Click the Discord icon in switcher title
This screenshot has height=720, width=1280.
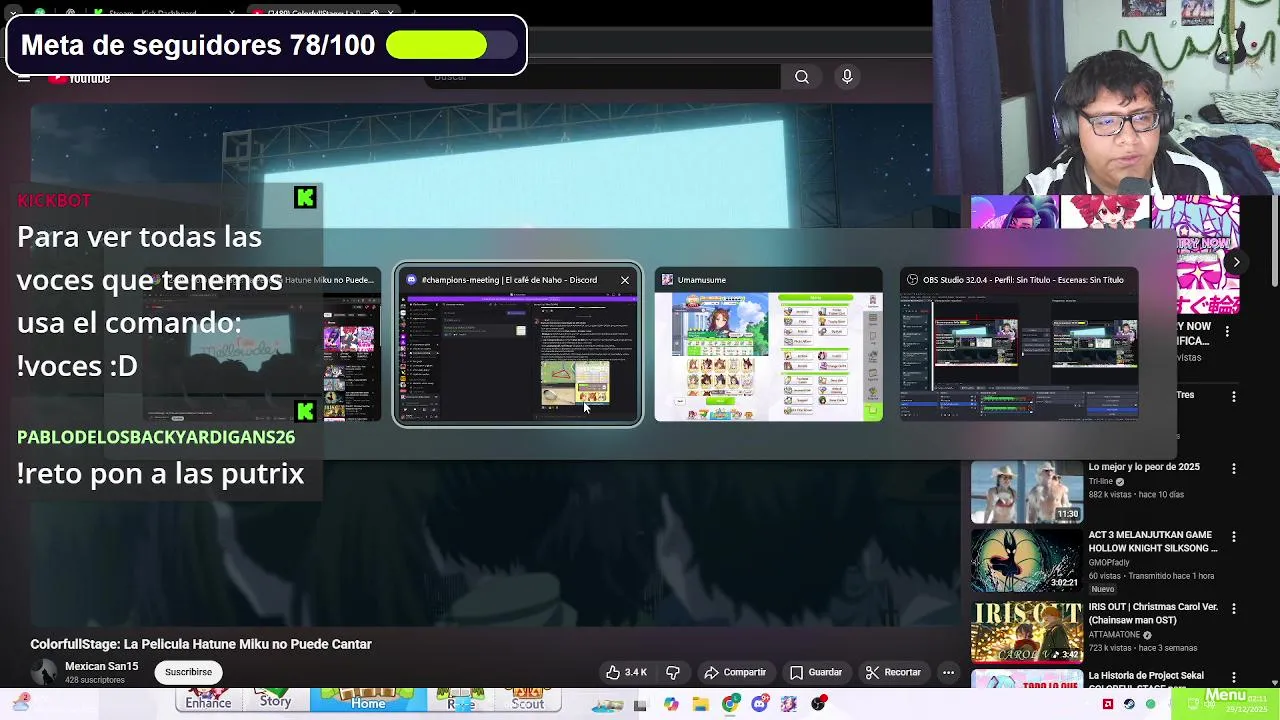(x=411, y=280)
